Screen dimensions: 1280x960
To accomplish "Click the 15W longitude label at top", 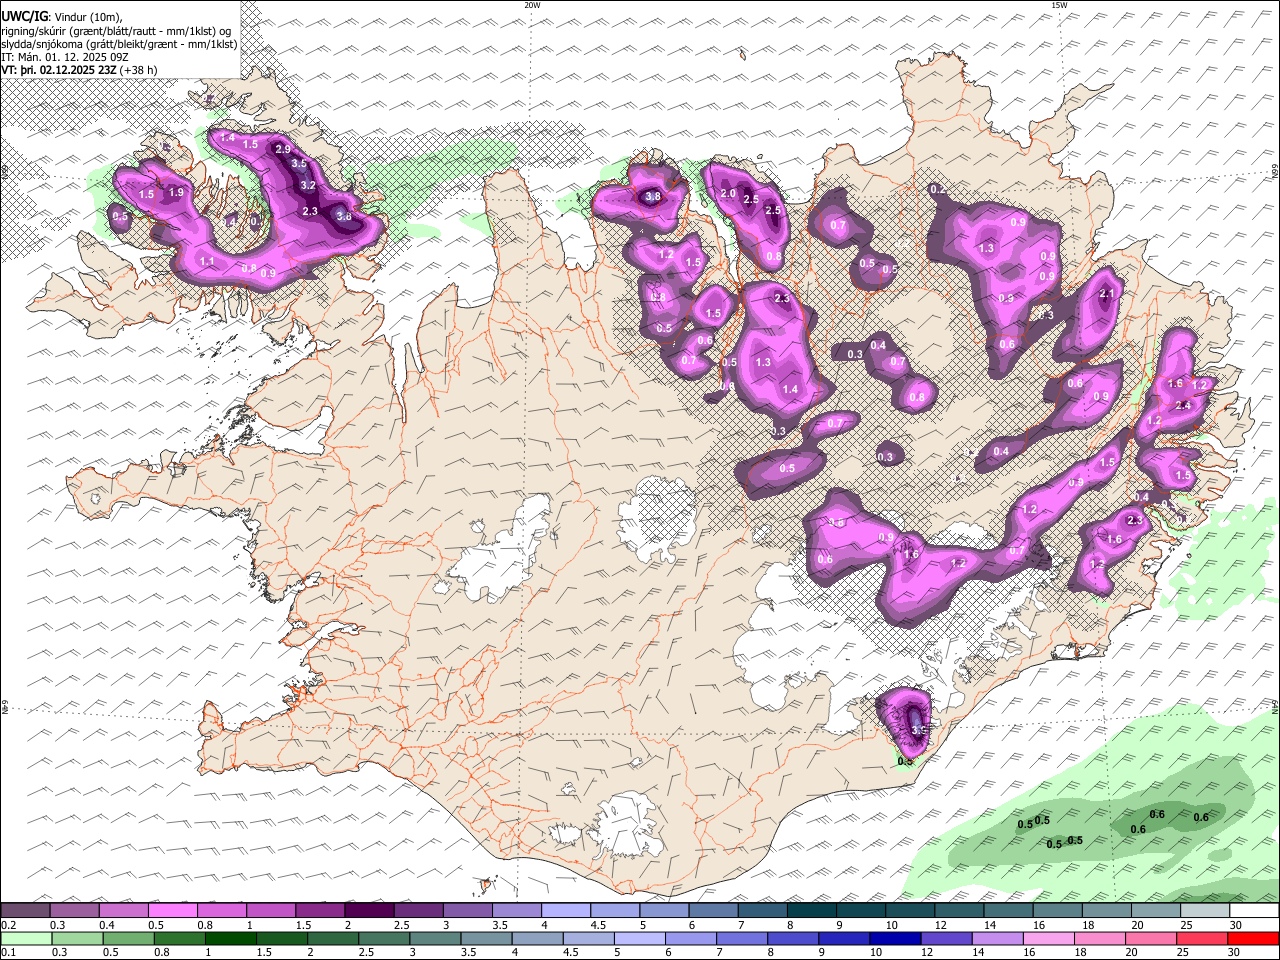I will click(x=1058, y=5).
